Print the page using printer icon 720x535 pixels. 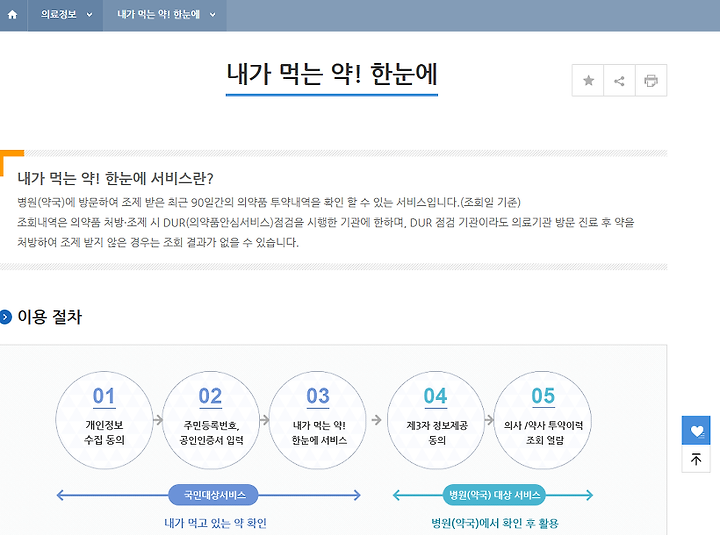click(x=651, y=81)
